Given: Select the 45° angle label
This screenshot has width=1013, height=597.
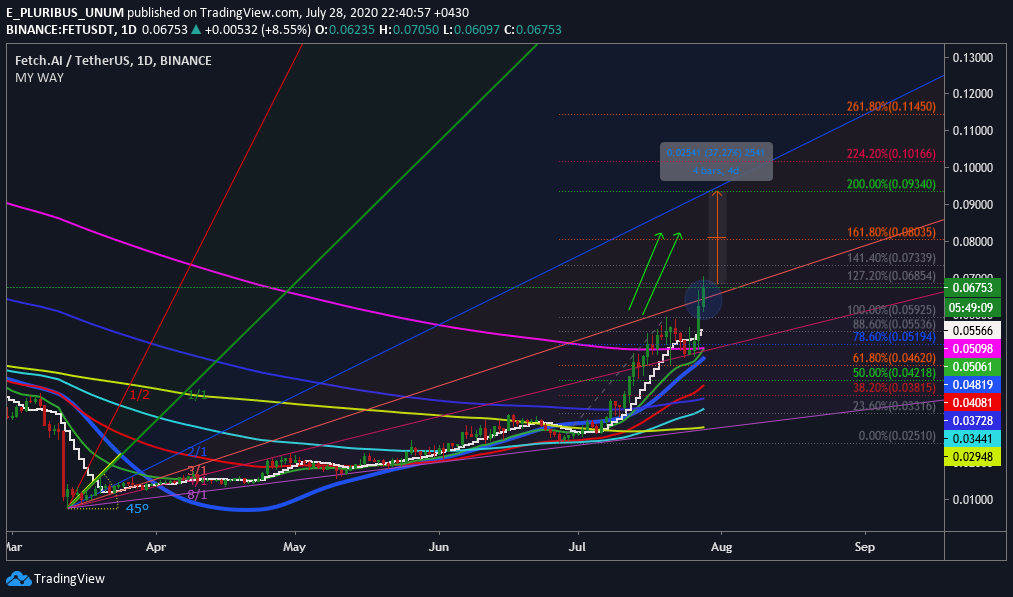Looking at the screenshot, I should click(x=137, y=508).
